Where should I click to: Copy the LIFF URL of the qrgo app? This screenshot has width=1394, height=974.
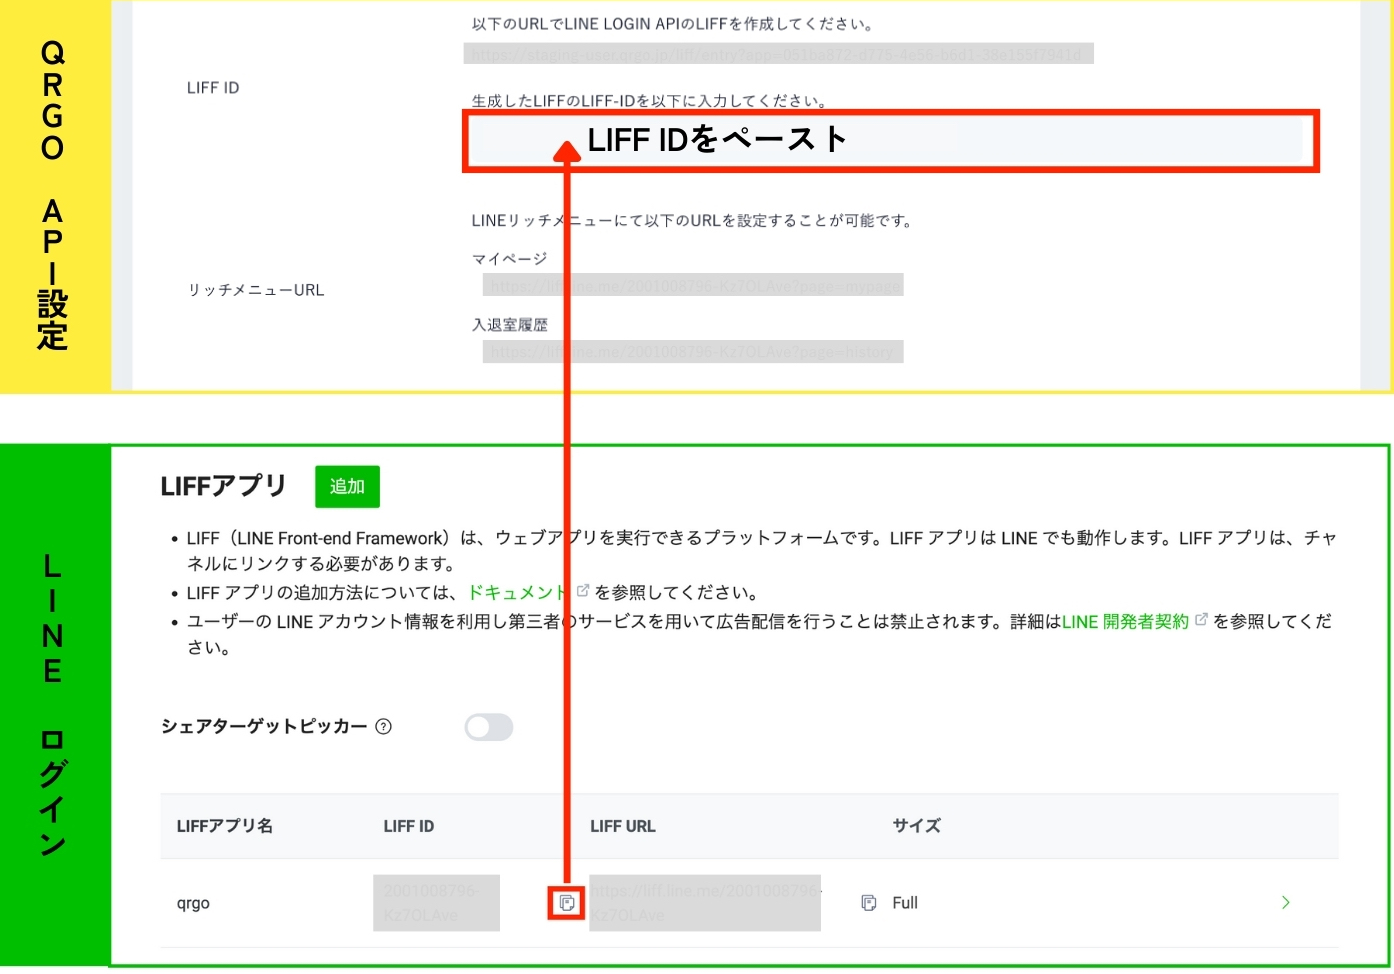[868, 903]
